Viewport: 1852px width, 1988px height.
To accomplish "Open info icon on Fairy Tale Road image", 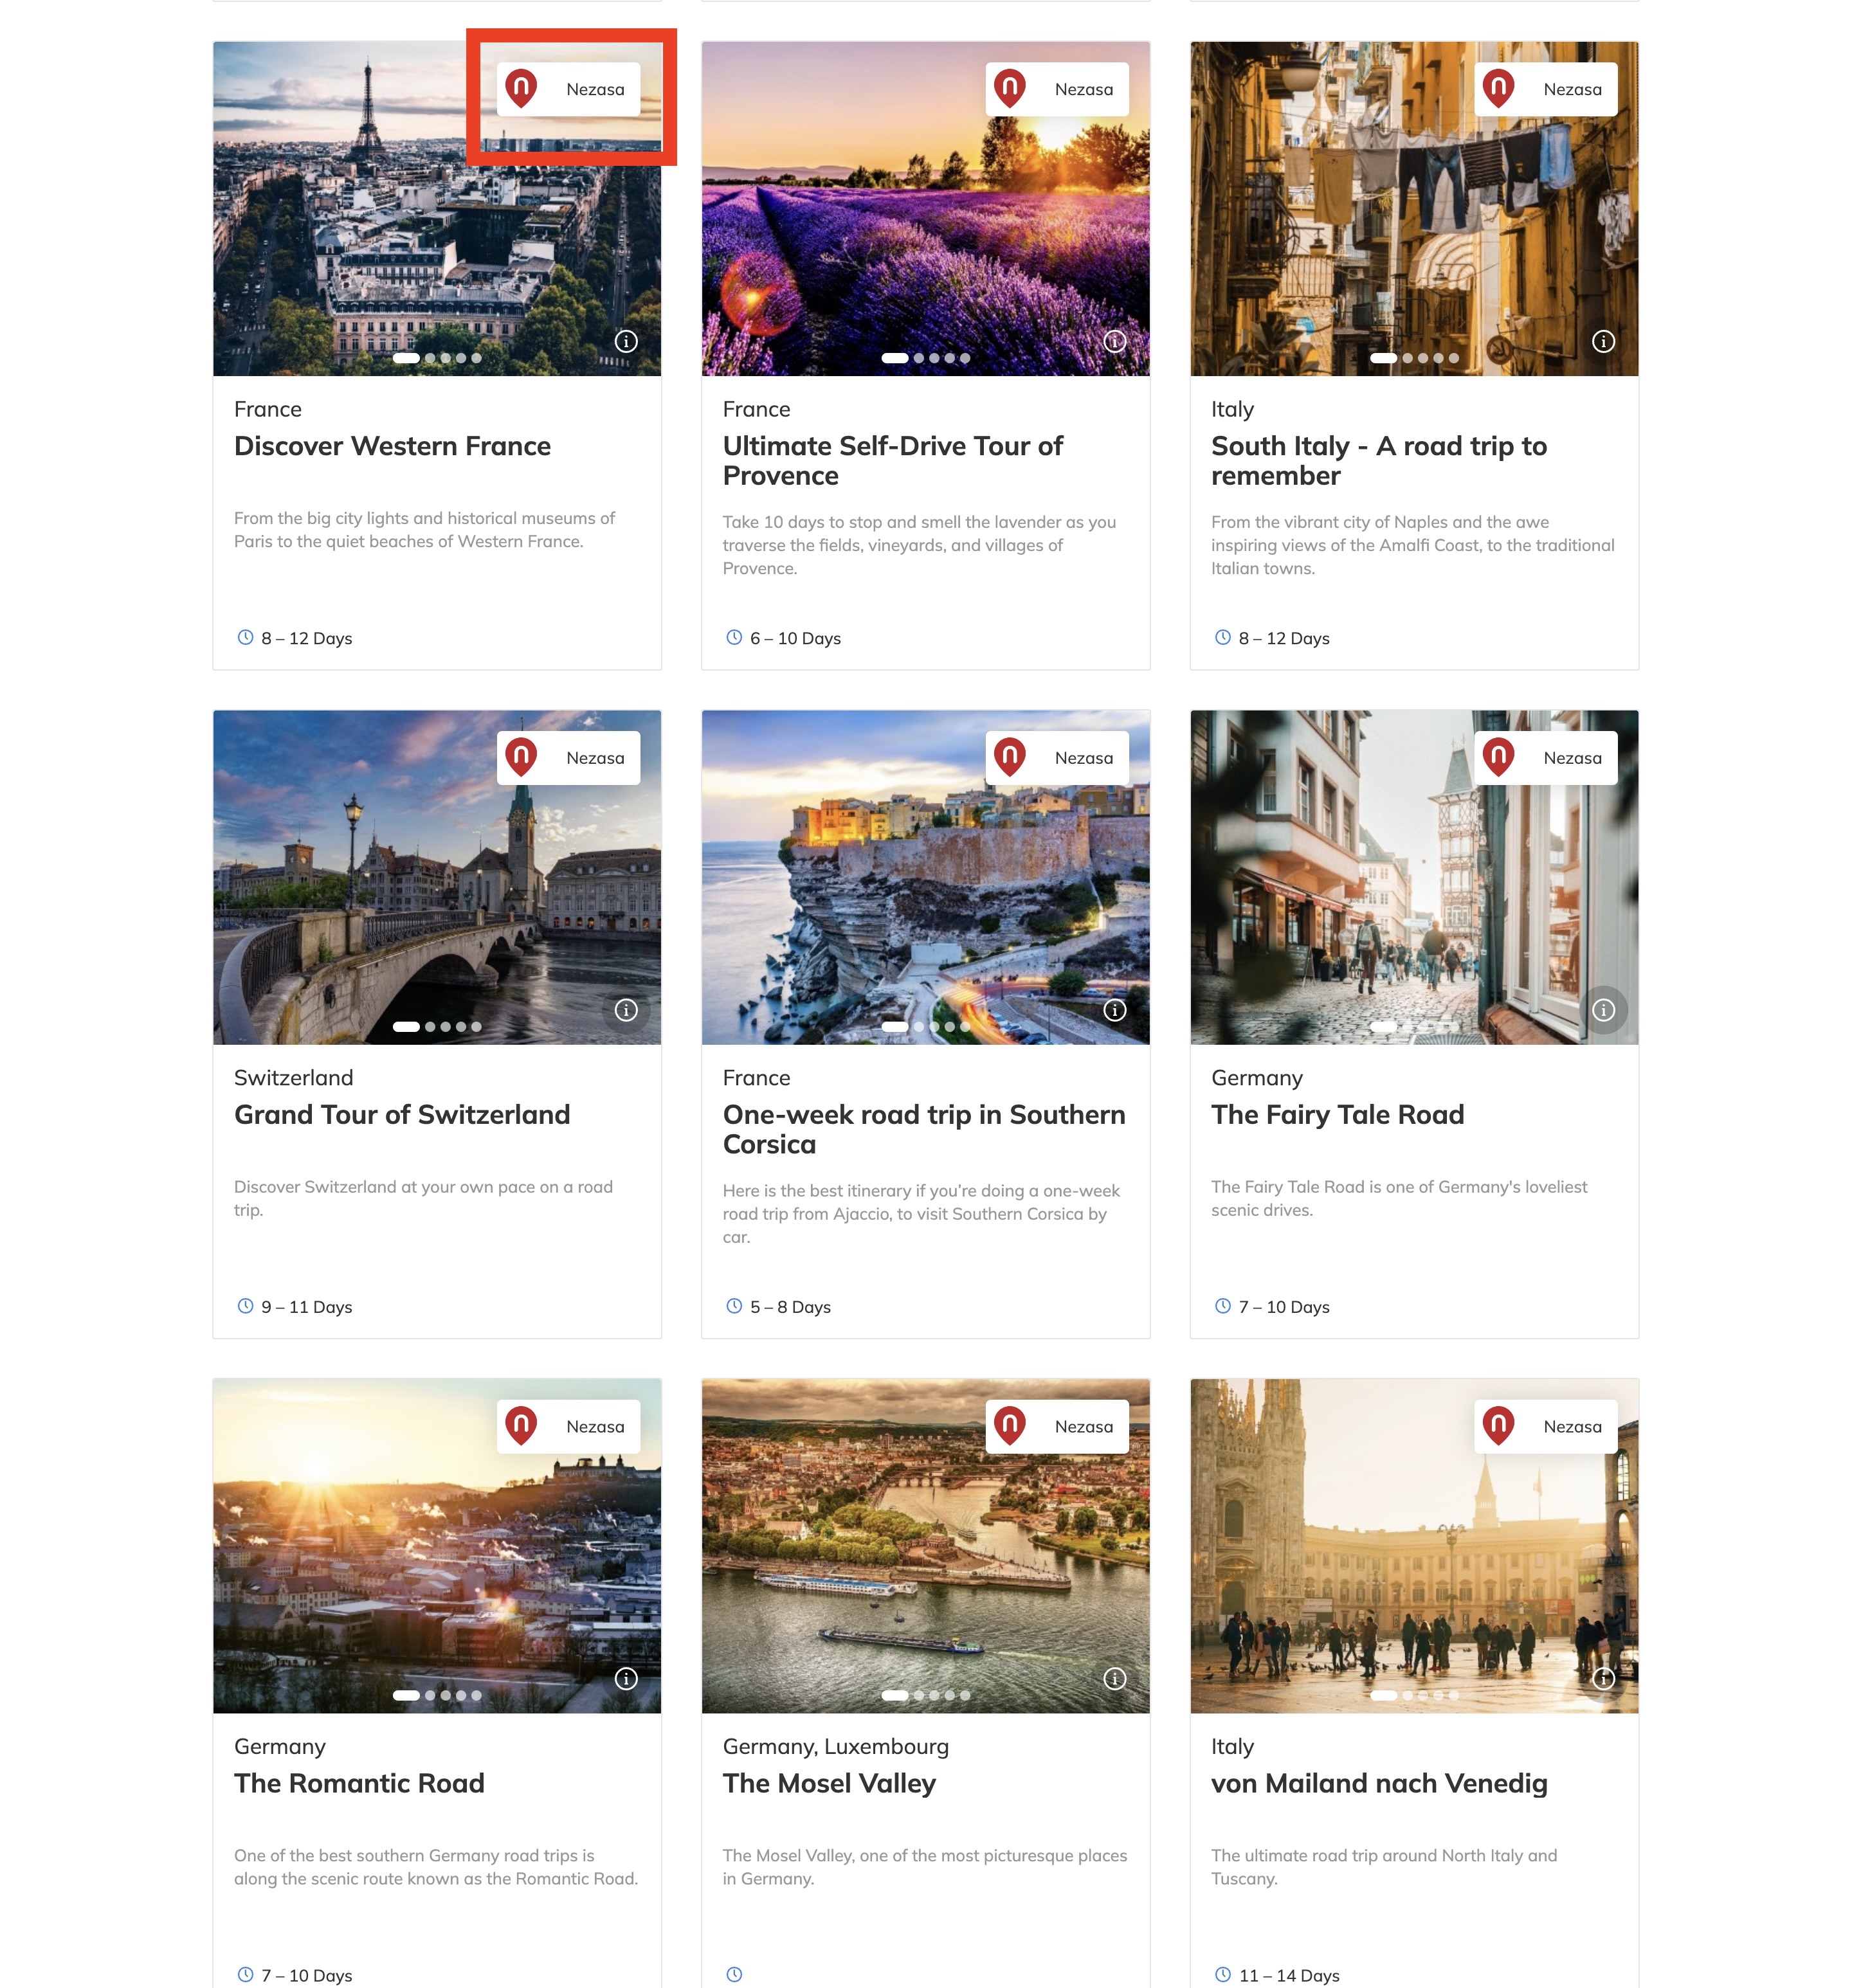I will (1603, 1010).
